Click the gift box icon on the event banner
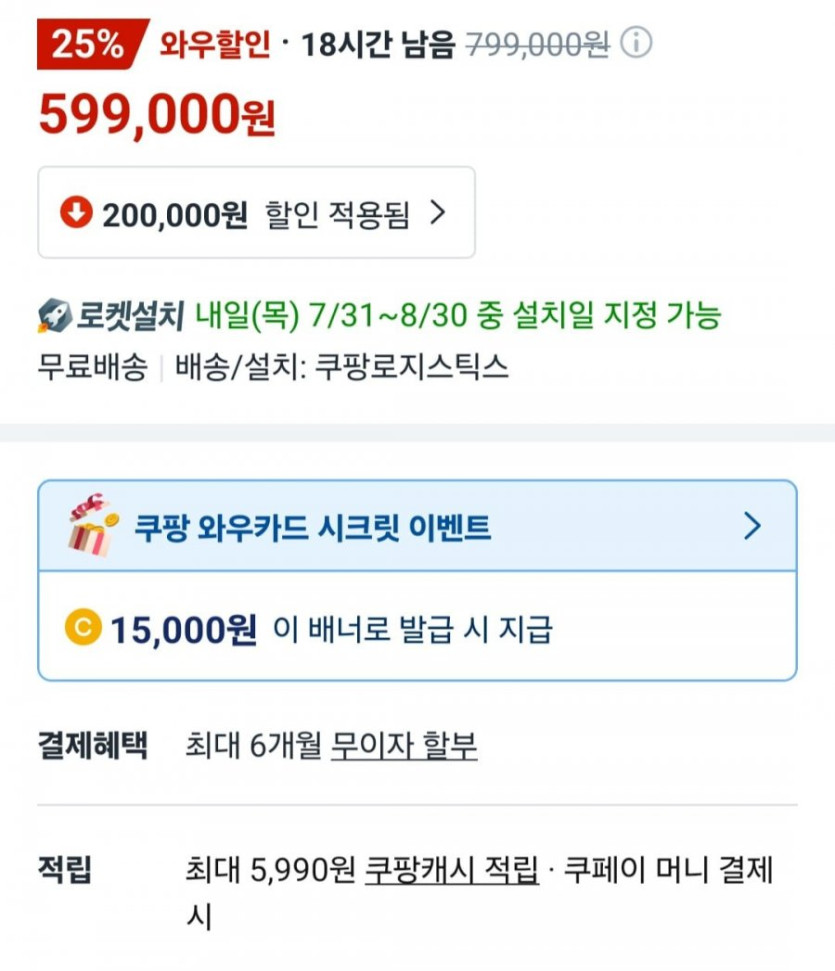835x971 pixels. 91,527
